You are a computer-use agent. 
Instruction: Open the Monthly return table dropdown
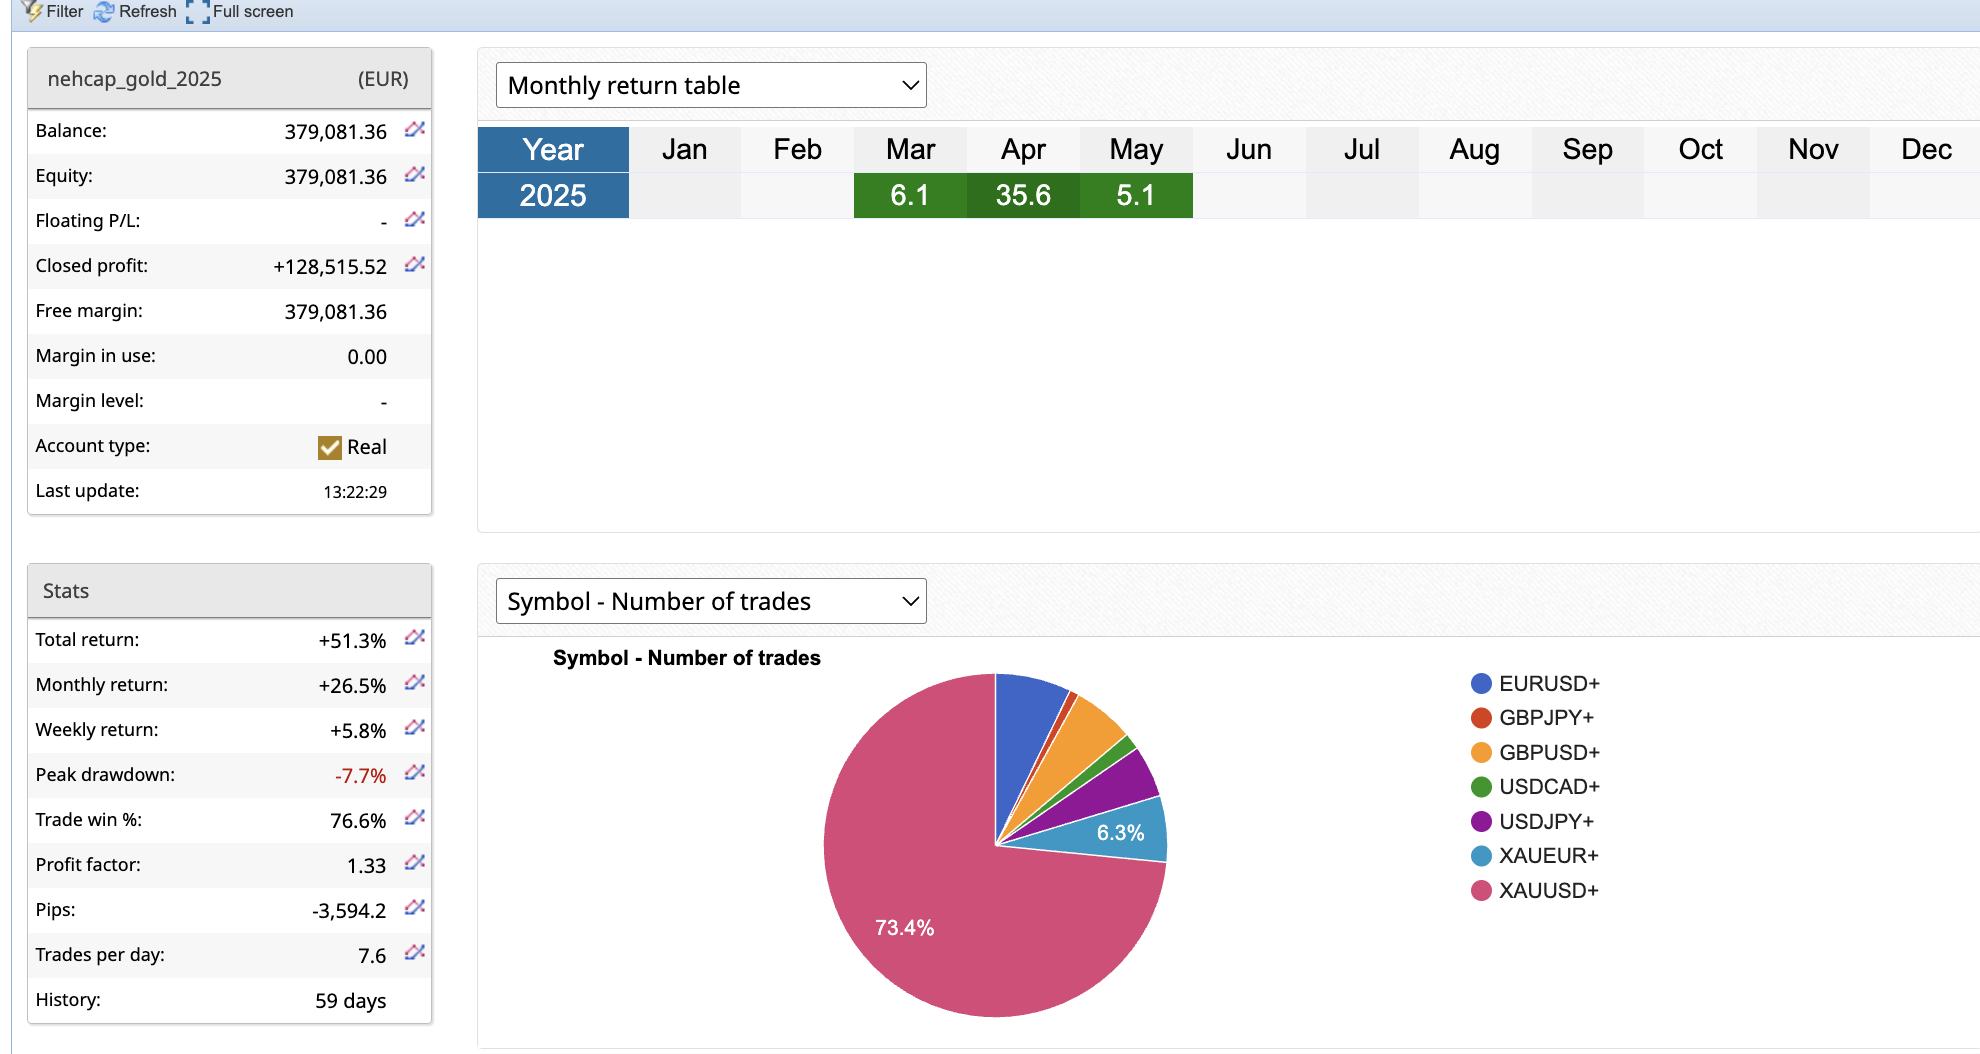711,85
